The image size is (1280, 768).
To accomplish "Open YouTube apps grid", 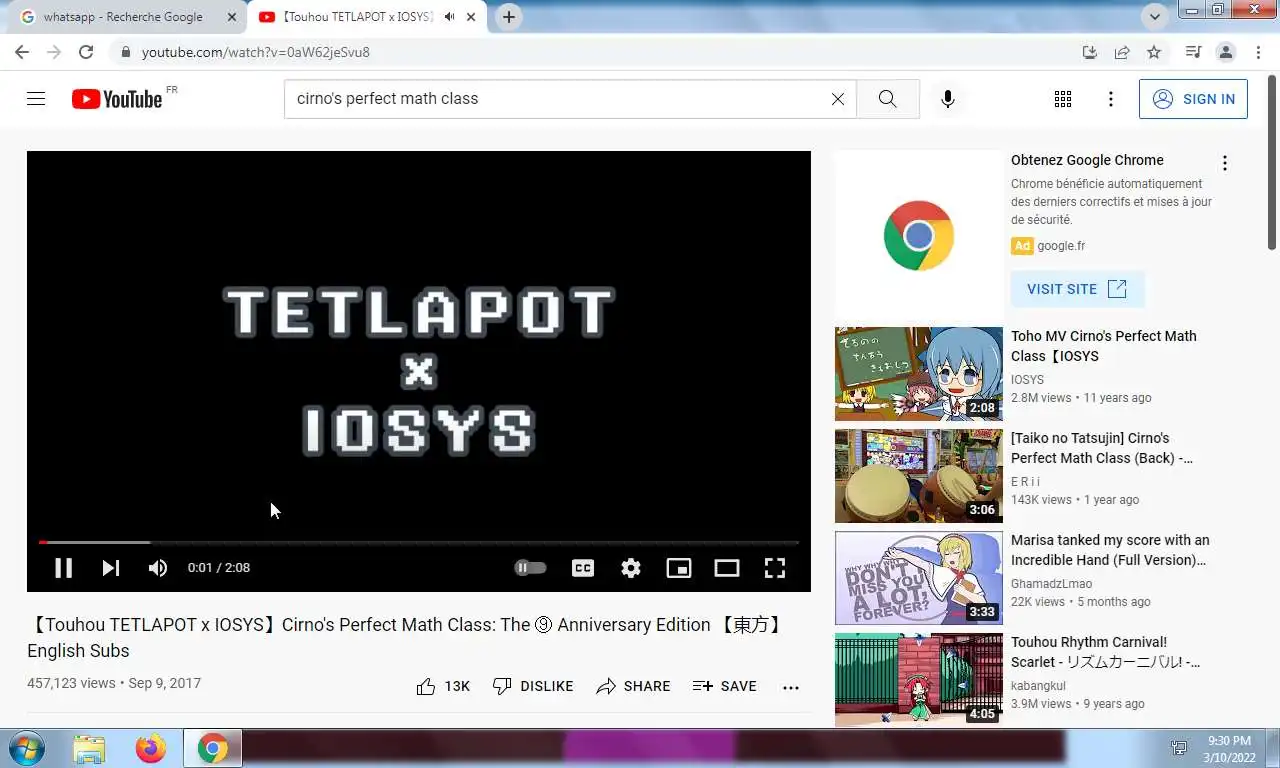I will (x=1063, y=99).
